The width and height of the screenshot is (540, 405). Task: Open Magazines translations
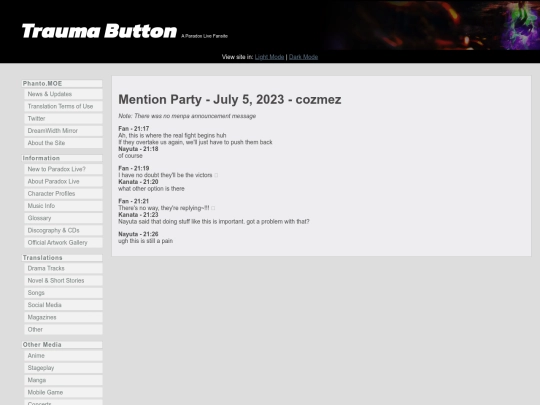click(63, 317)
